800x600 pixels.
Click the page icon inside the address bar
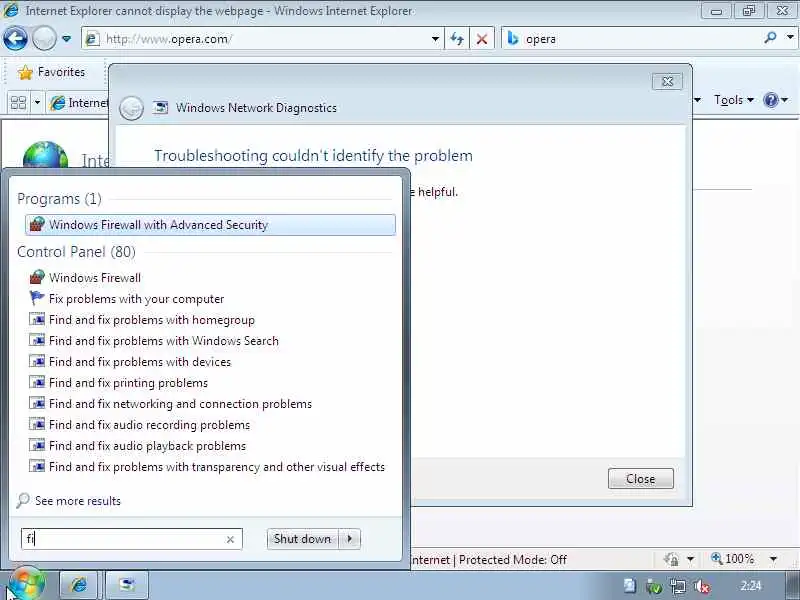coord(92,39)
